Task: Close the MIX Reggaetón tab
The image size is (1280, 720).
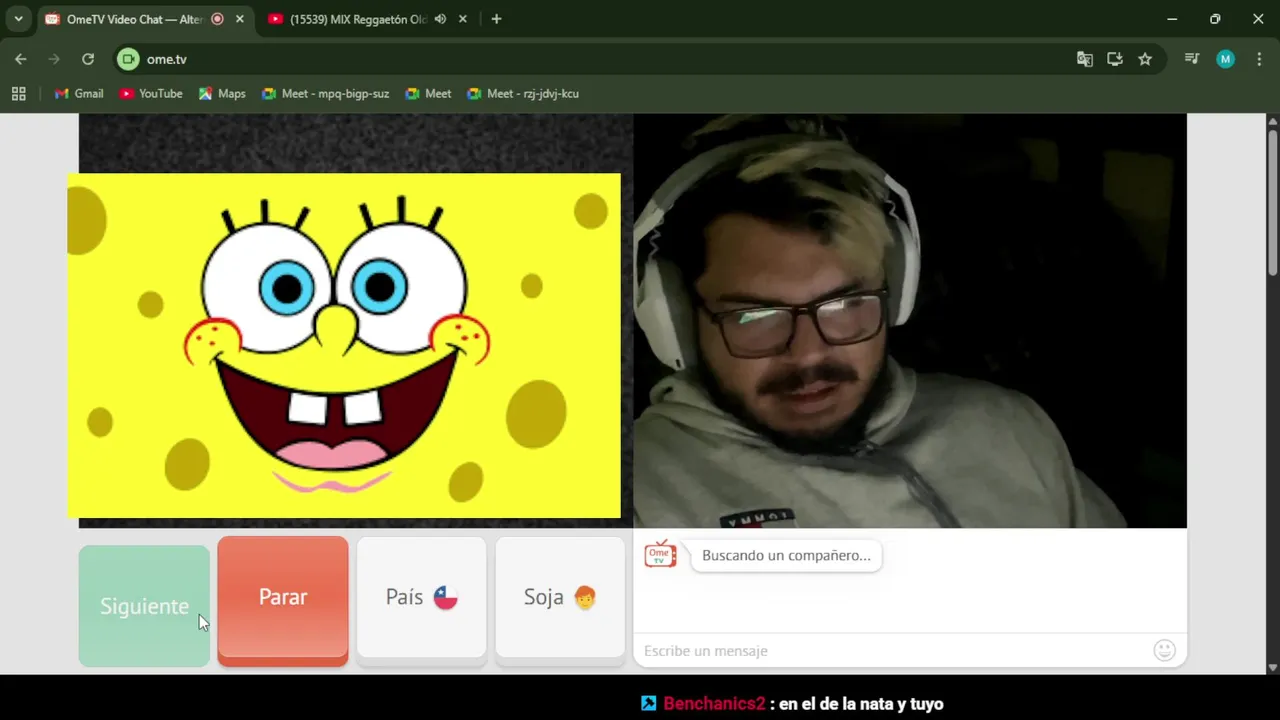Action: (462, 19)
